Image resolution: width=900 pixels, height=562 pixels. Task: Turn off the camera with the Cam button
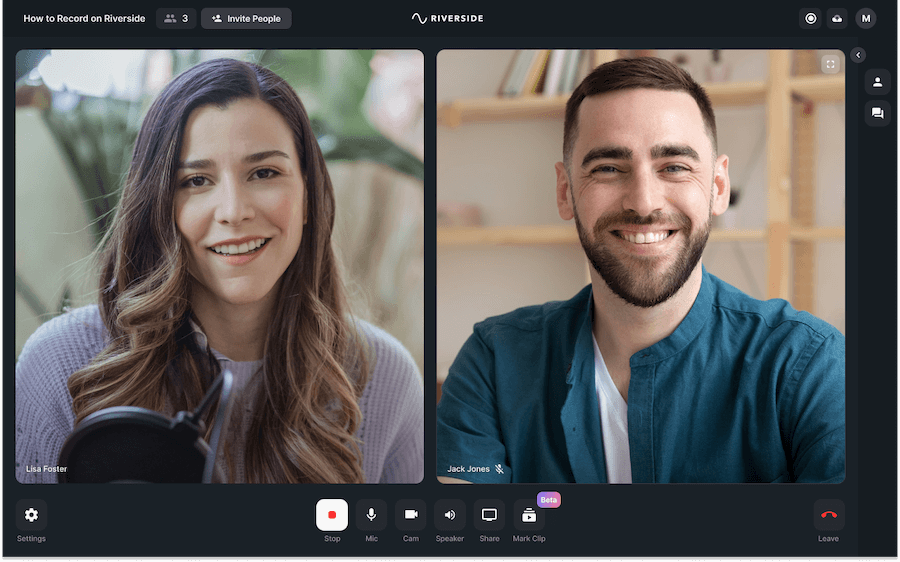click(411, 514)
